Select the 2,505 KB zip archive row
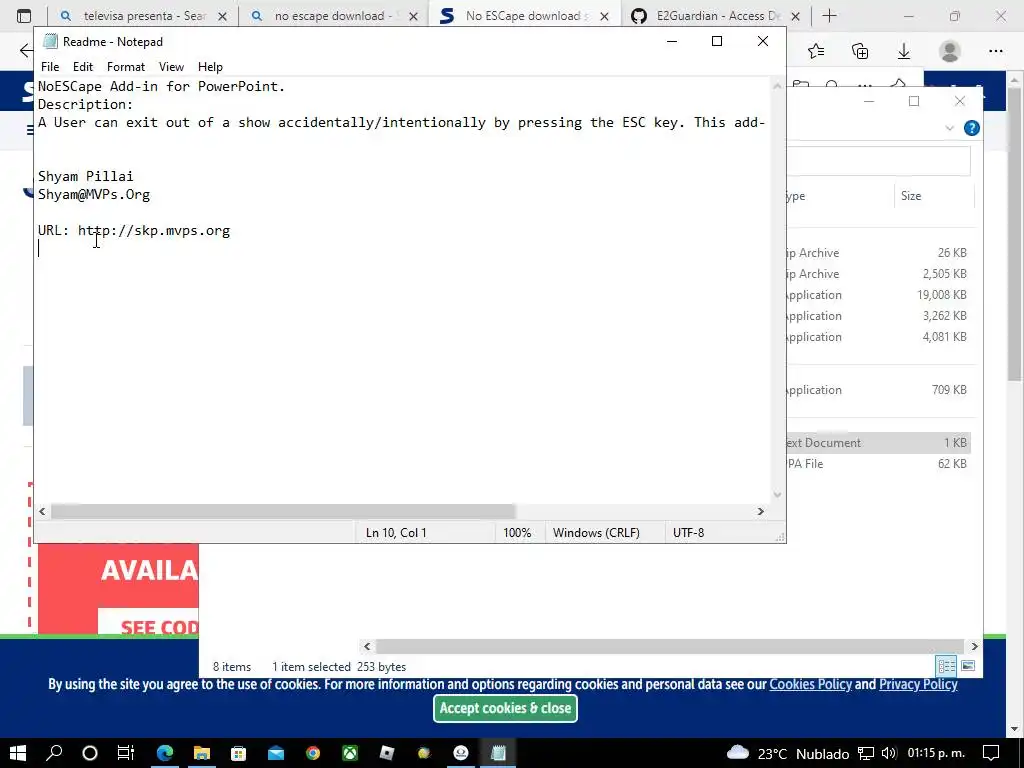Viewport: 1024px width, 768px height. point(878,274)
